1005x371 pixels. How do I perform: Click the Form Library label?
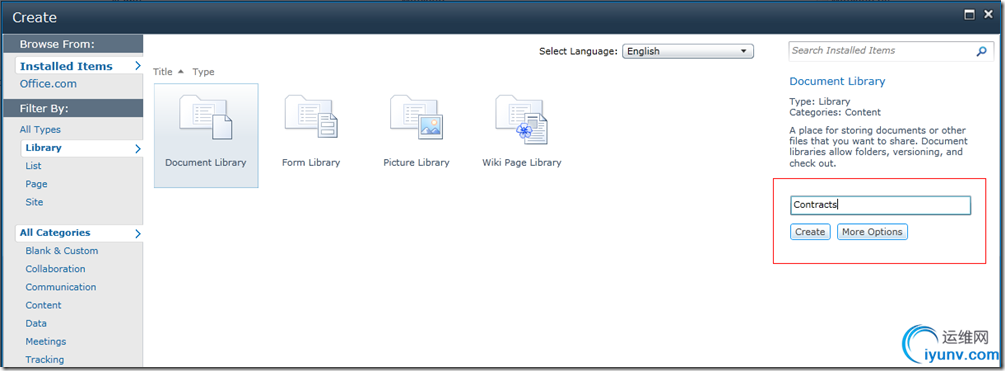click(x=311, y=163)
